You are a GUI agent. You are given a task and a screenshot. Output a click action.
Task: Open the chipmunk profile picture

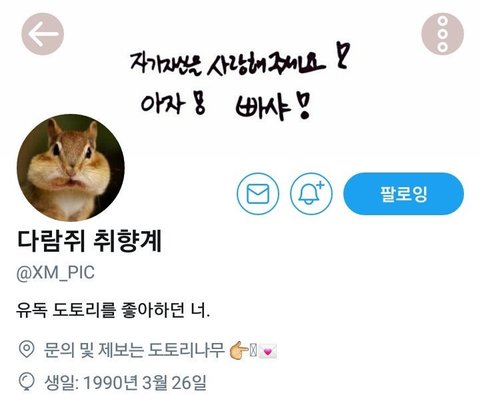pyautogui.click(x=71, y=168)
